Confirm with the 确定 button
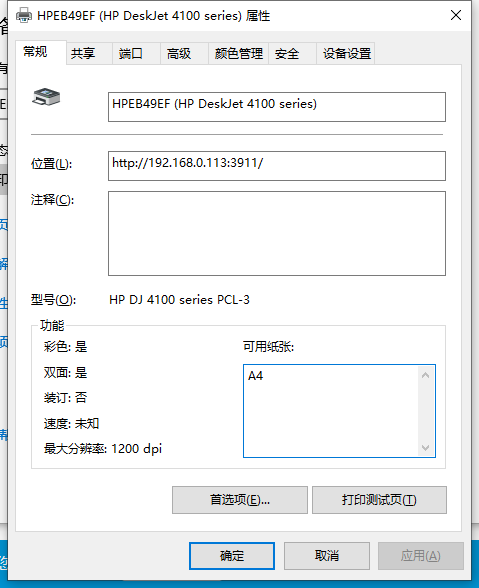 [x=232, y=555]
